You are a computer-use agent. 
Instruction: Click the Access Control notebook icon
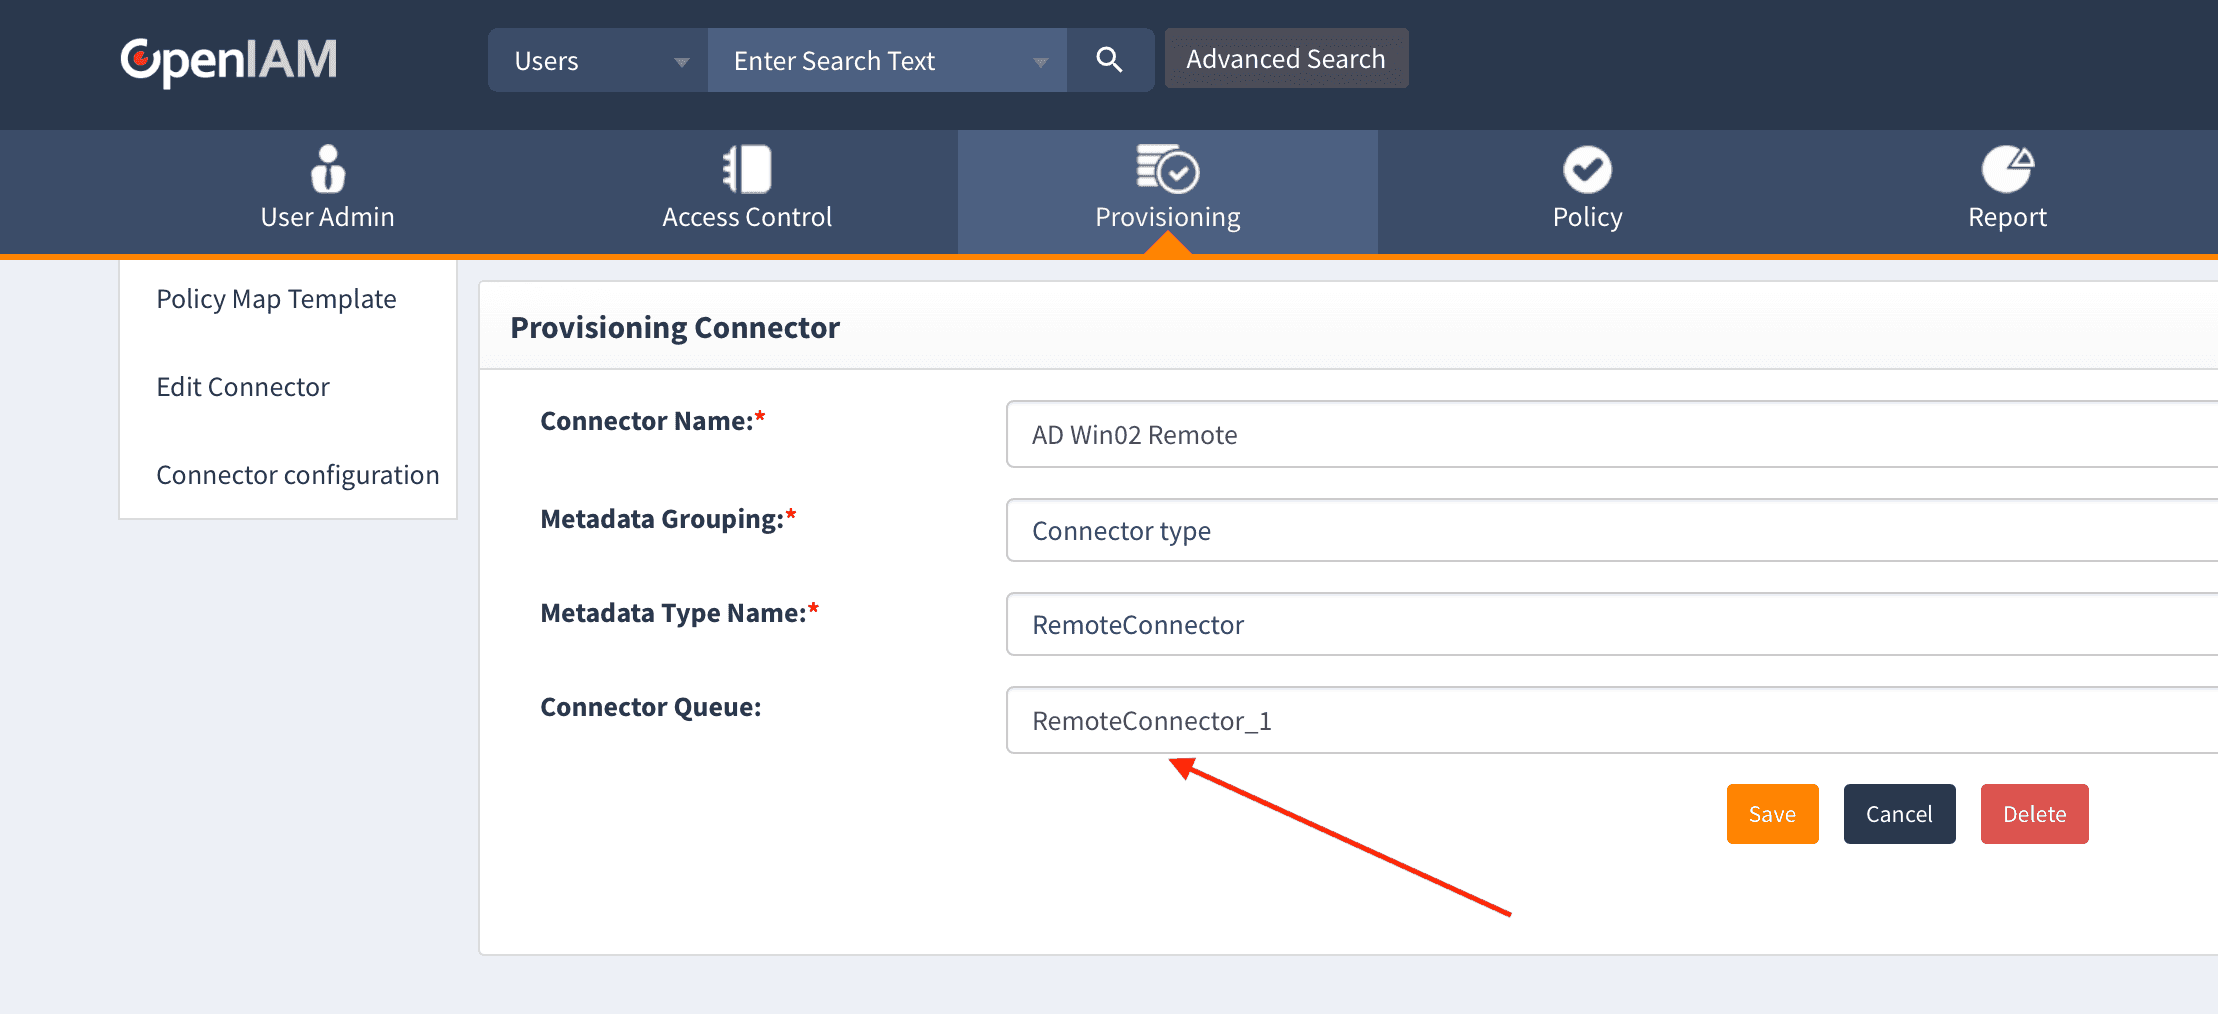pyautogui.click(x=747, y=169)
